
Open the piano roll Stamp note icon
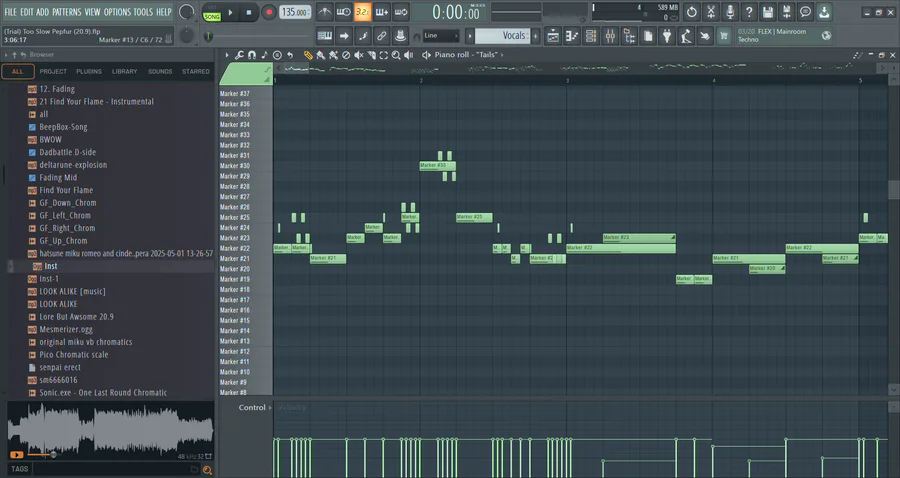click(x=264, y=55)
